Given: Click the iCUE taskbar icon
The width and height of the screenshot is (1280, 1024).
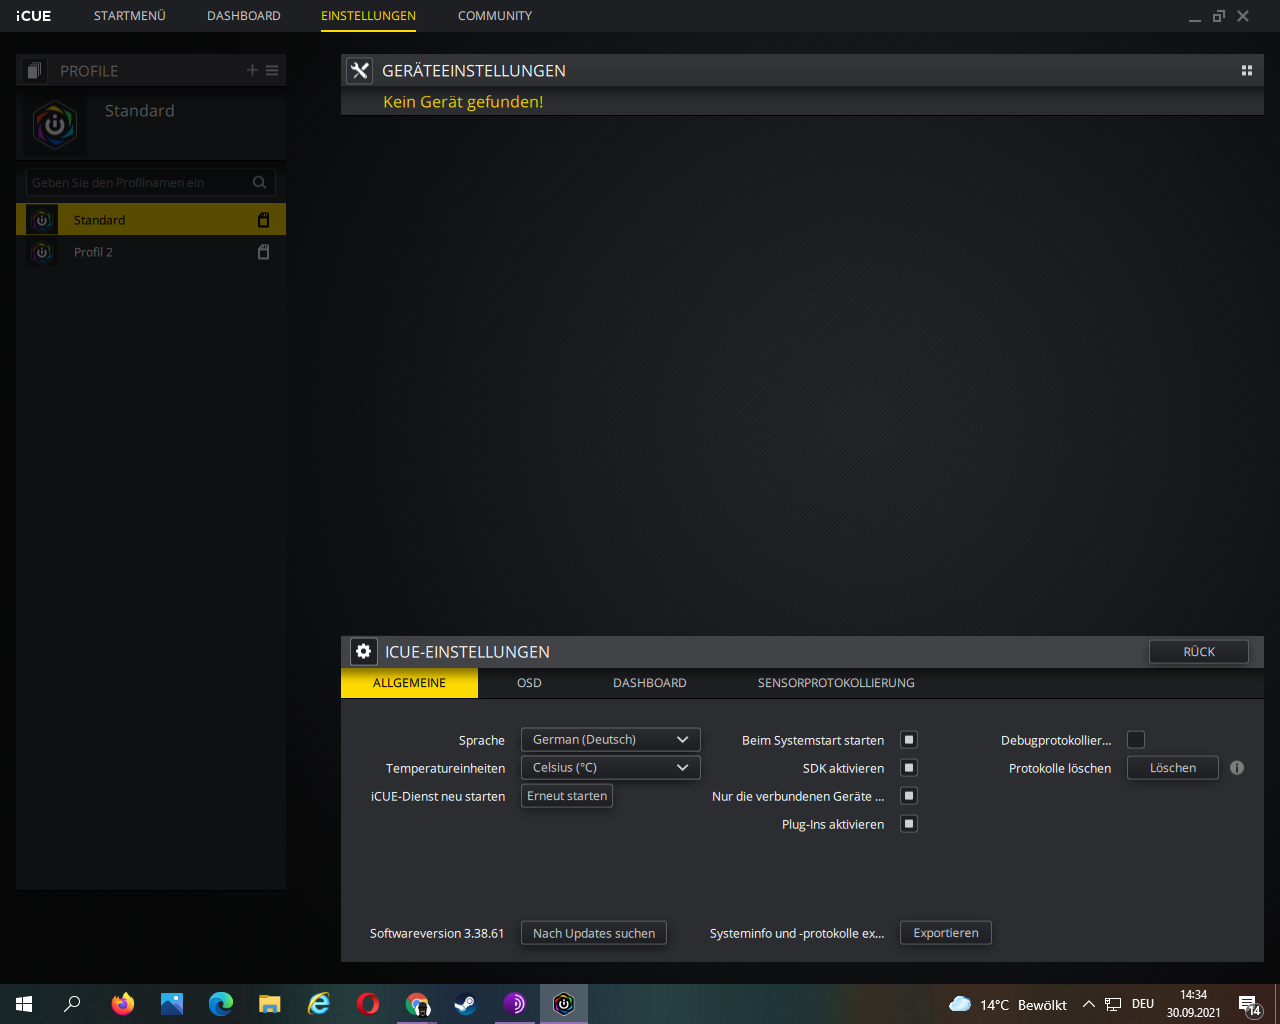Looking at the screenshot, I should pyautogui.click(x=564, y=1004).
